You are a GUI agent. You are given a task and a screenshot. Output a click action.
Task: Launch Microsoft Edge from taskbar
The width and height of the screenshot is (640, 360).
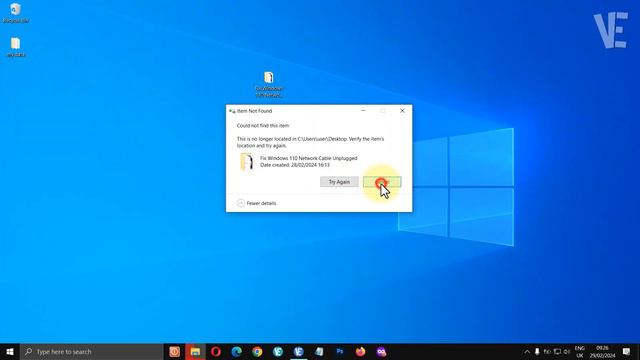click(x=237, y=352)
